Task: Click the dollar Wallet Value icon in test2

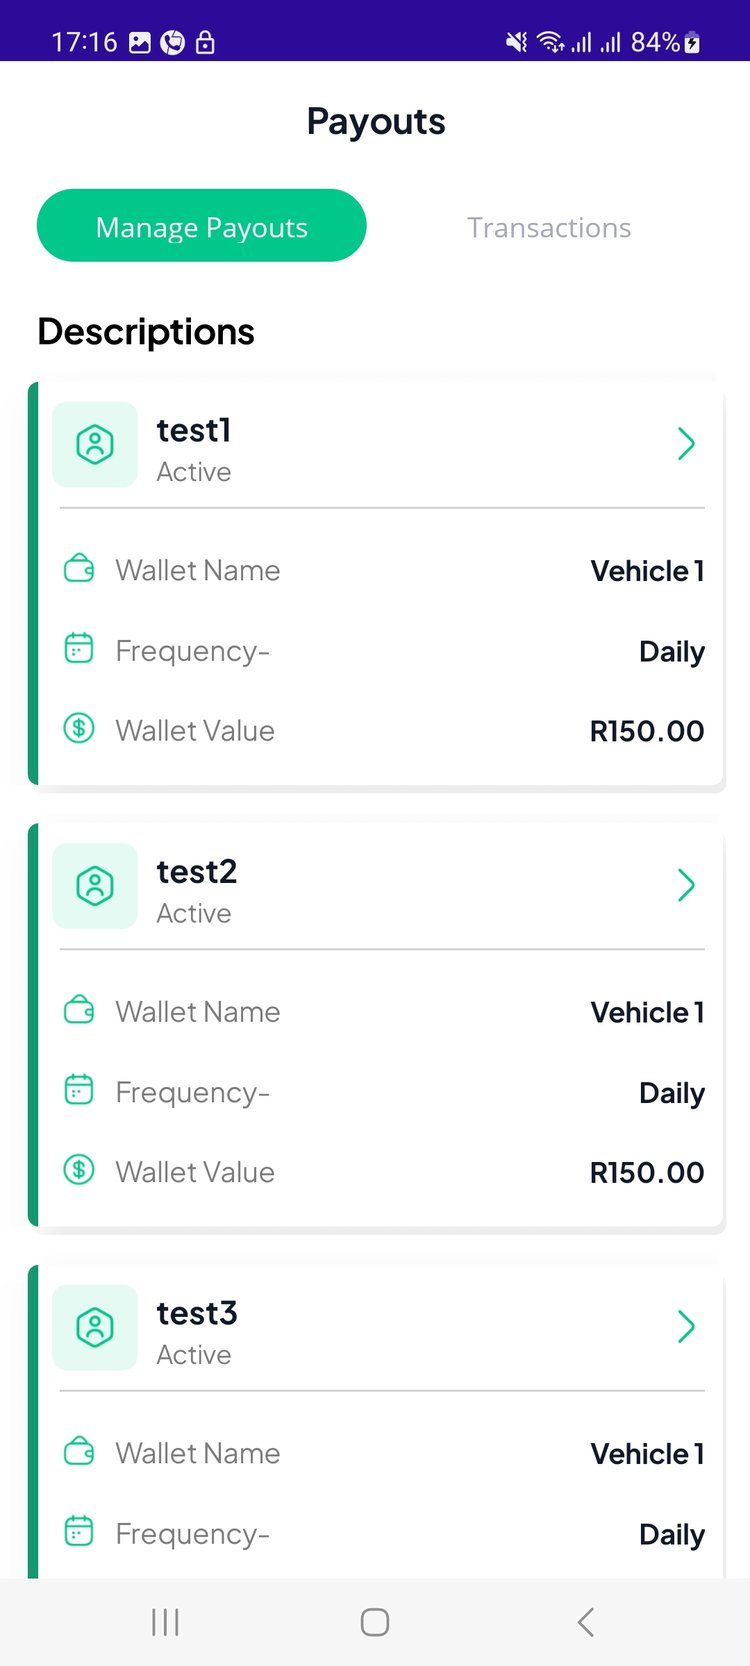Action: click(x=79, y=1169)
